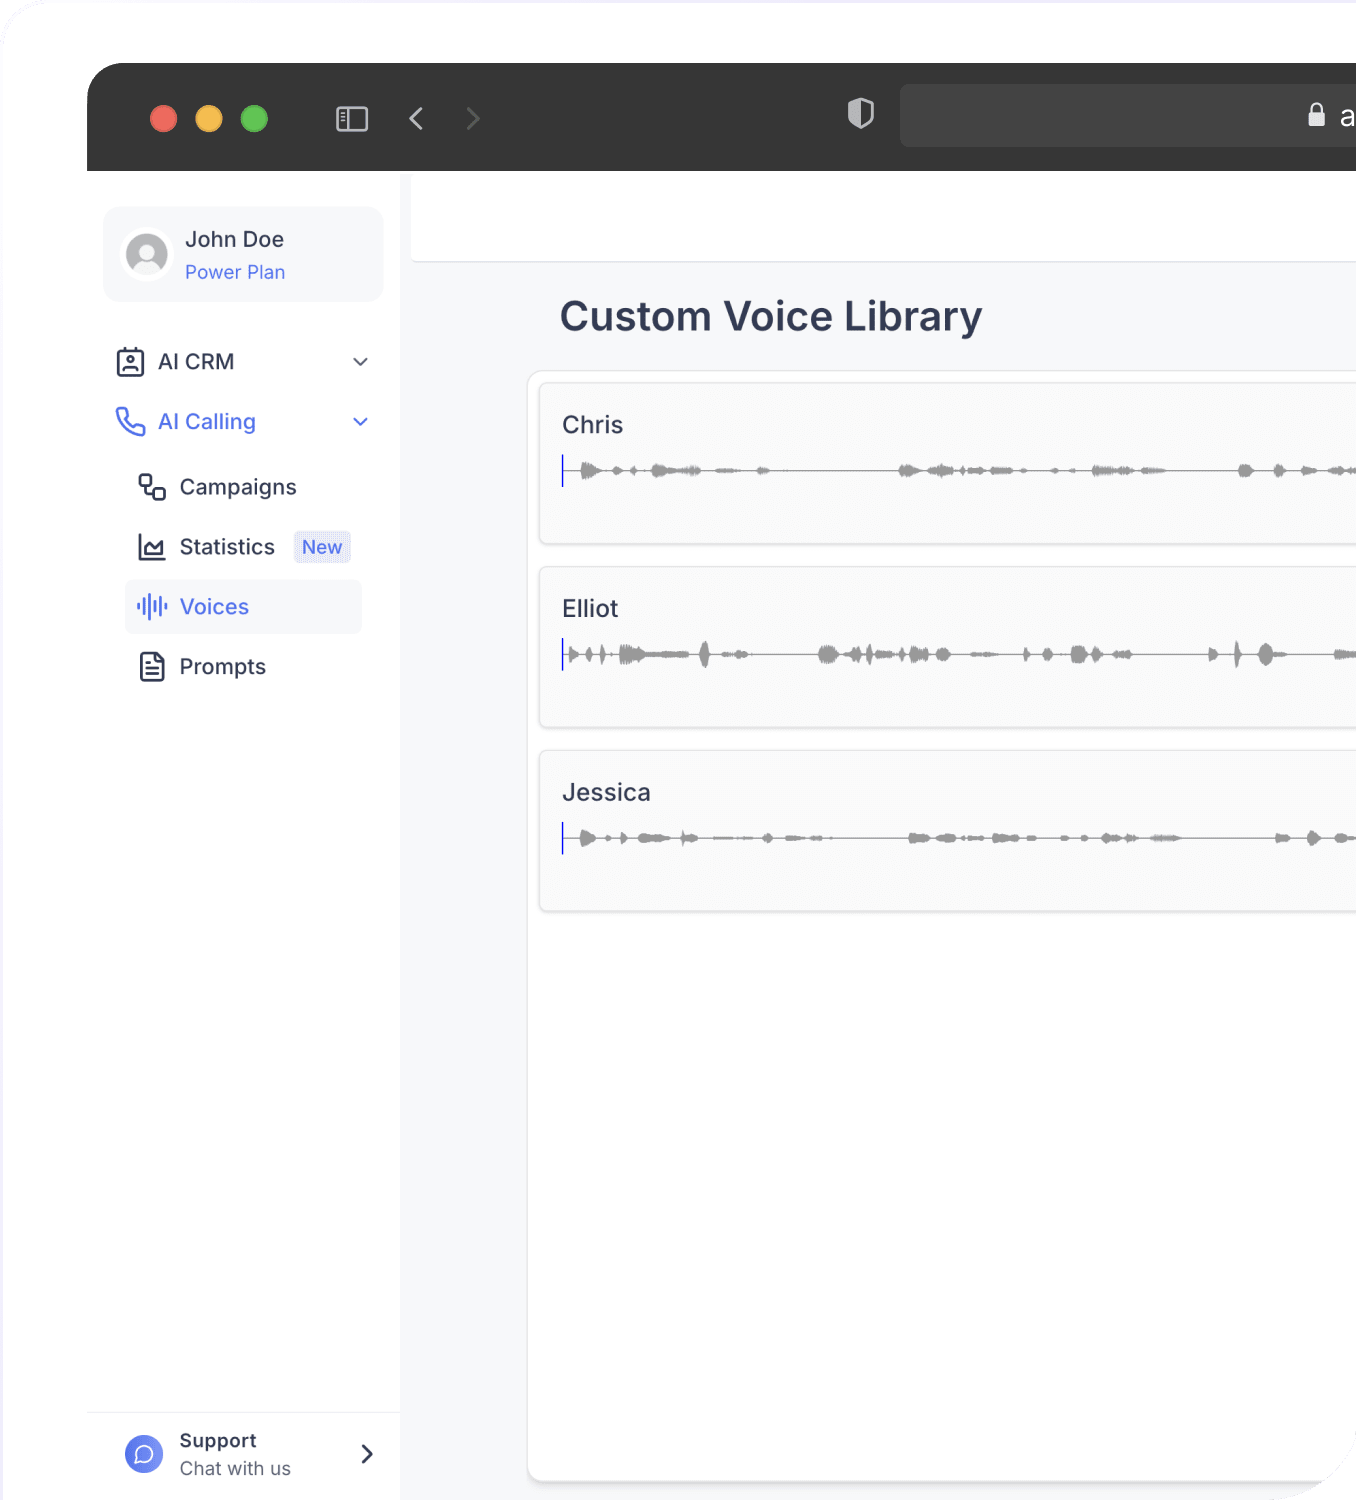The image size is (1356, 1500).
Task: Open Support via the right arrow
Action: [367, 1454]
